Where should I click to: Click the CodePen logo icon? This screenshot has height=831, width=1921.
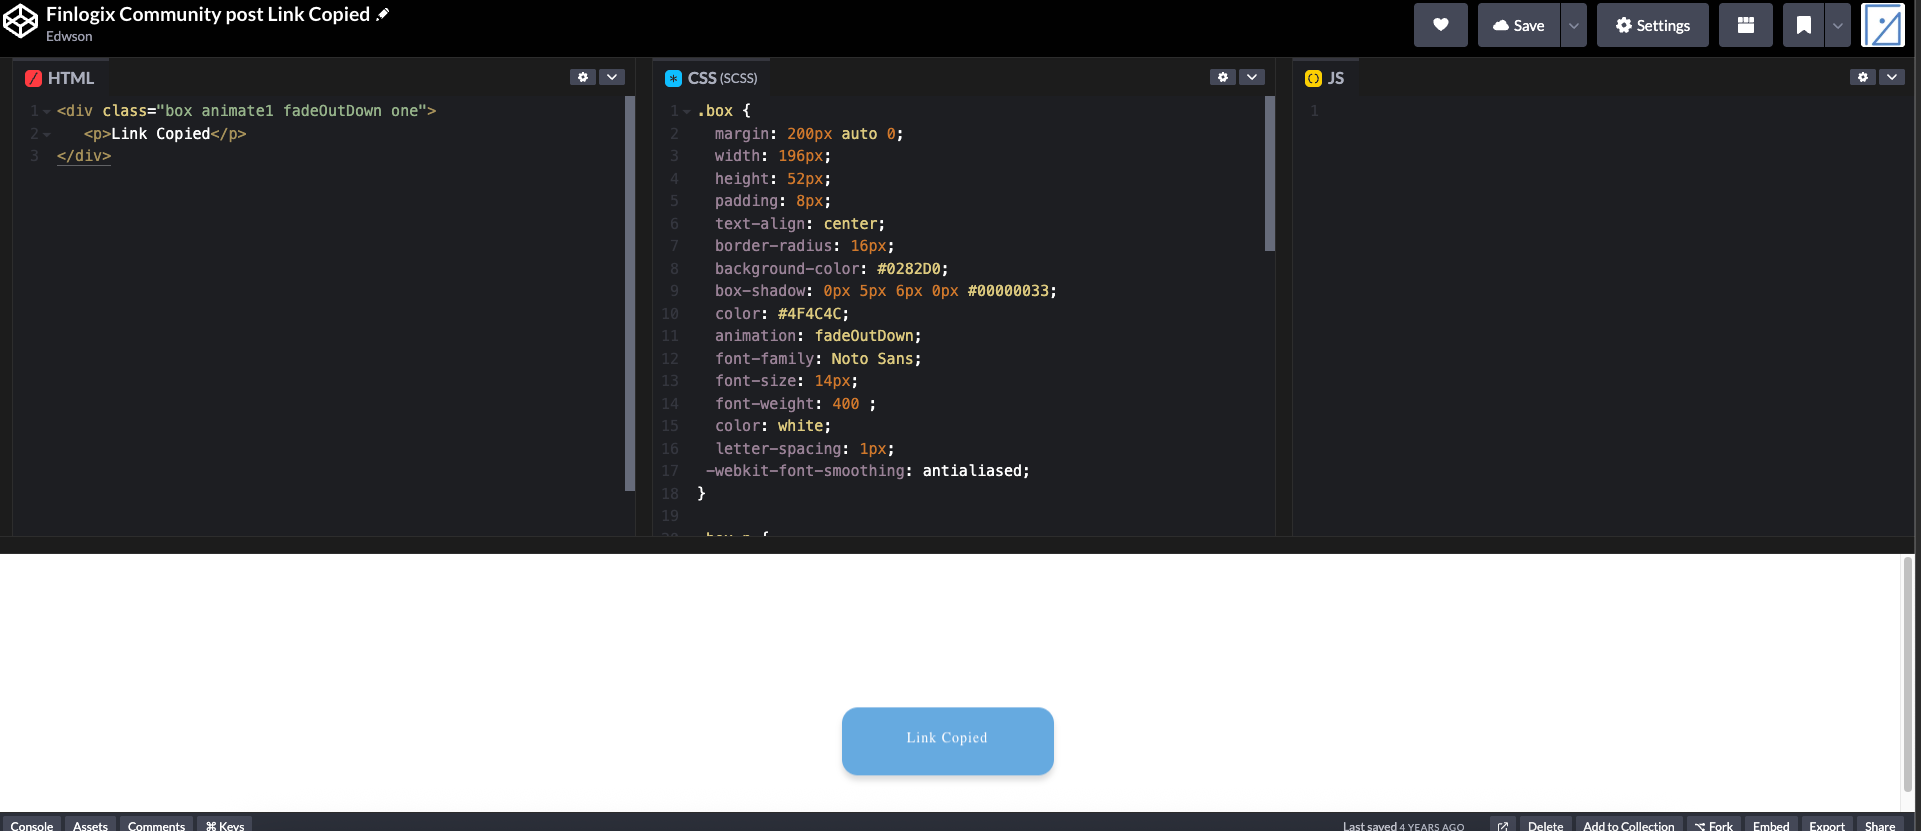[20, 21]
